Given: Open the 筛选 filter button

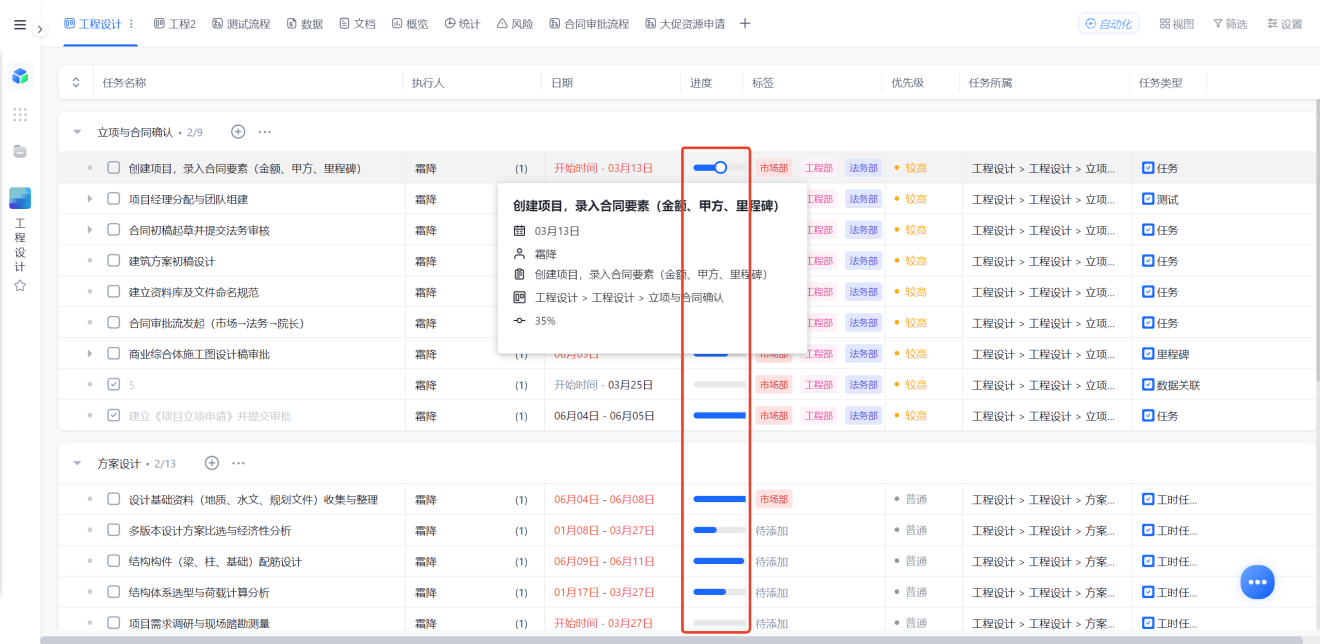Looking at the screenshot, I should (x=1230, y=24).
